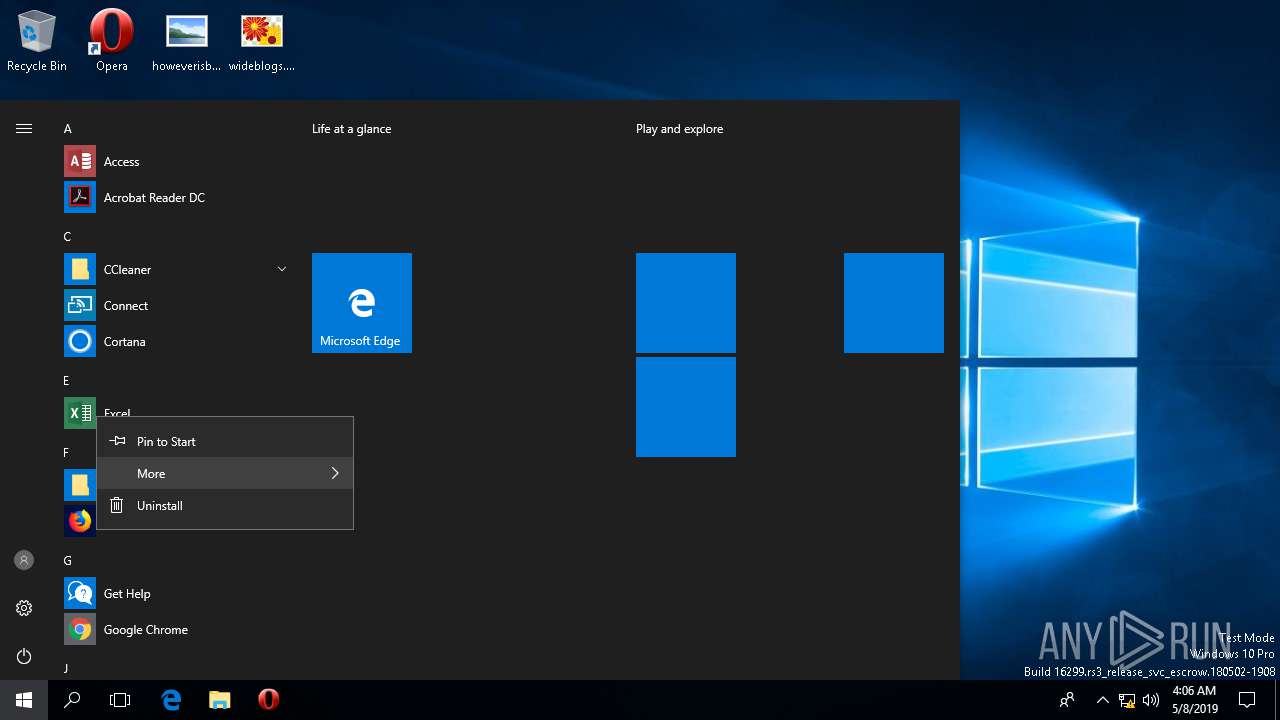Click the Power icon
The width and height of the screenshot is (1280, 720).
24,656
